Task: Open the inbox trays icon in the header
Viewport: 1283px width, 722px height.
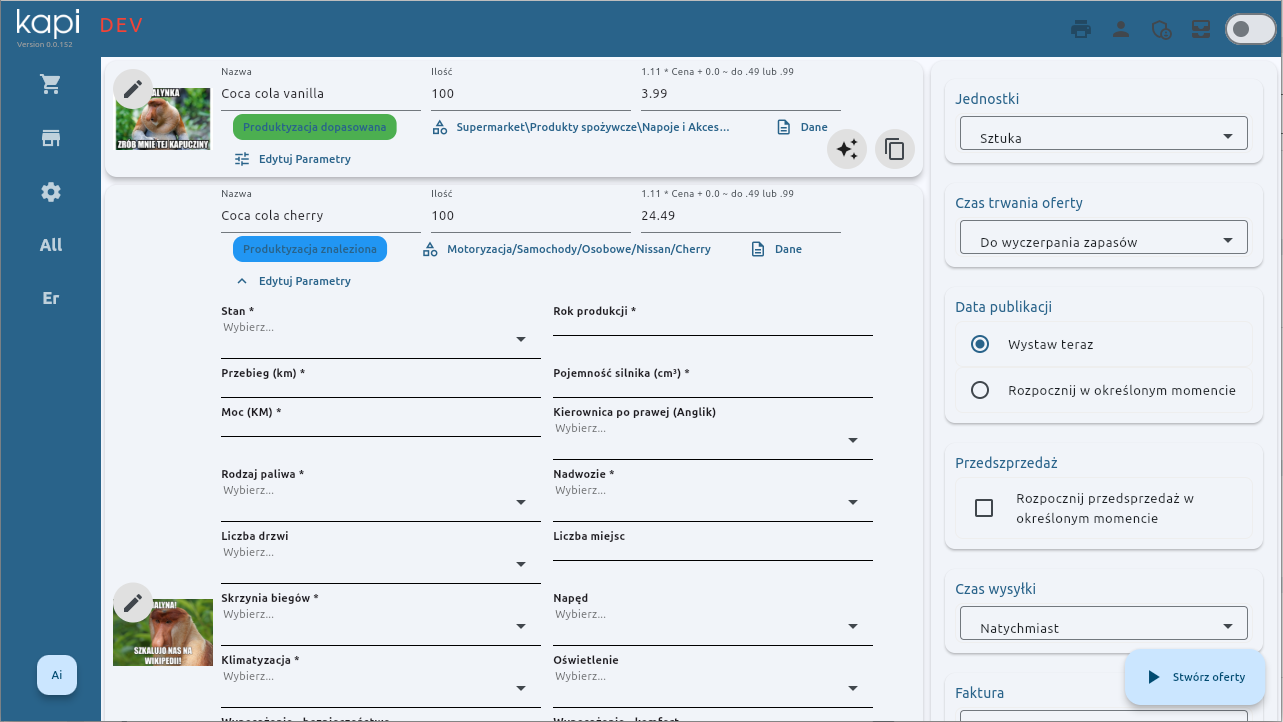Action: (1201, 29)
